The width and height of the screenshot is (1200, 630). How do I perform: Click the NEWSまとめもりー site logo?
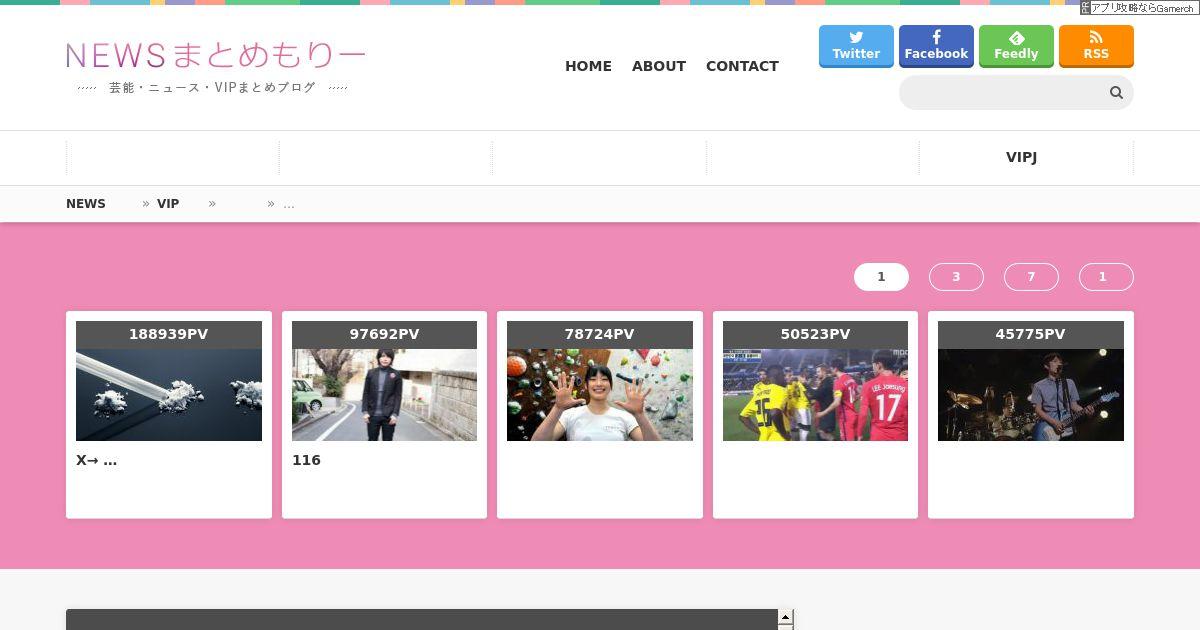coord(216,55)
